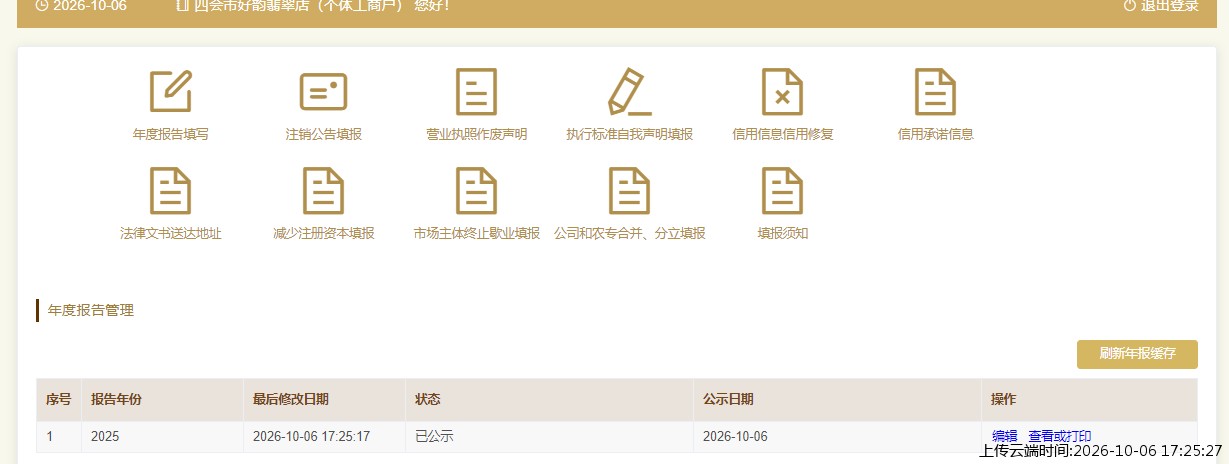
Task: Click the 法律文书送达地址 label
Action: pos(170,234)
